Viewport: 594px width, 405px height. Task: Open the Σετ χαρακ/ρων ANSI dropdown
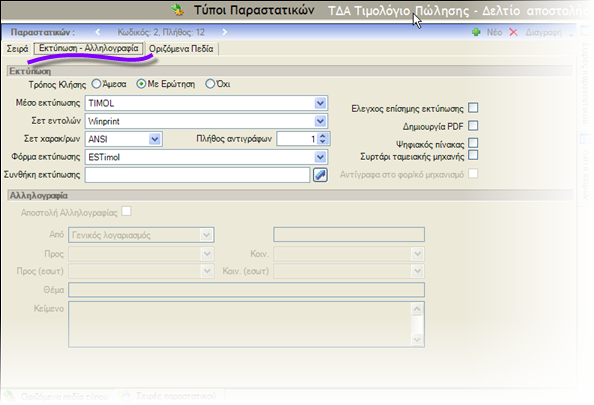[155, 139]
